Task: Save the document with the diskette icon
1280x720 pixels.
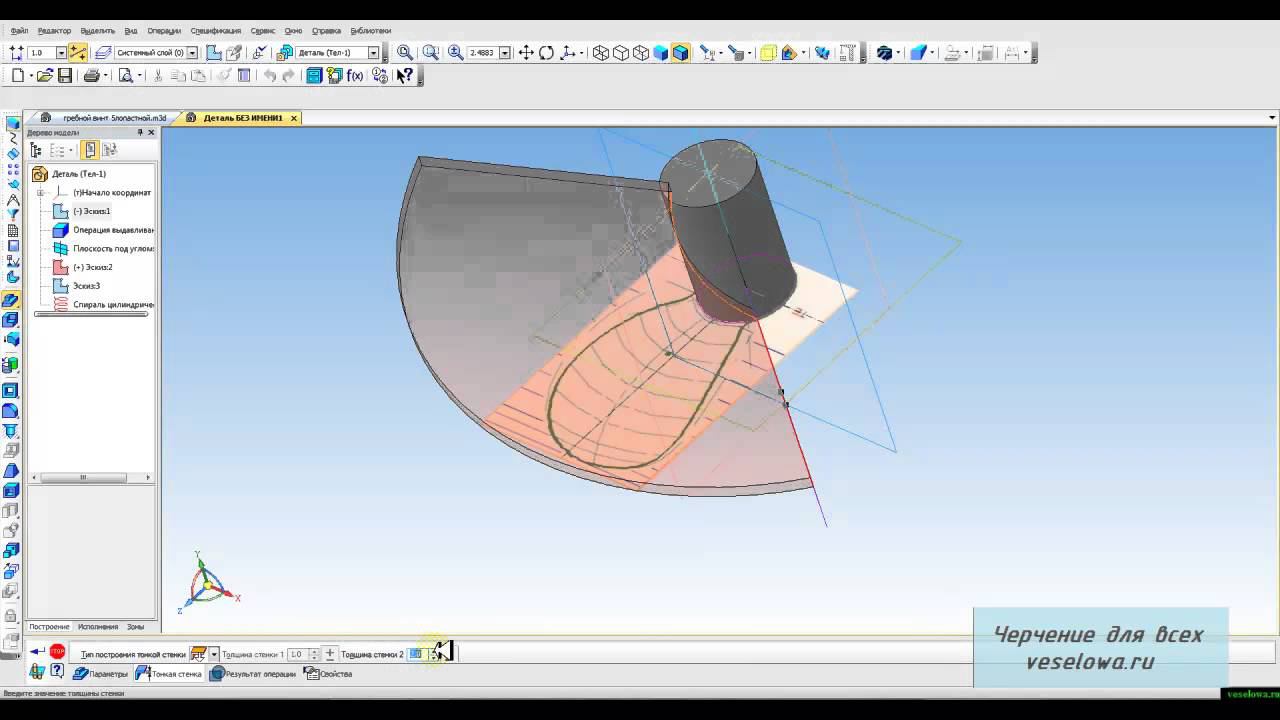Action: [x=65, y=76]
